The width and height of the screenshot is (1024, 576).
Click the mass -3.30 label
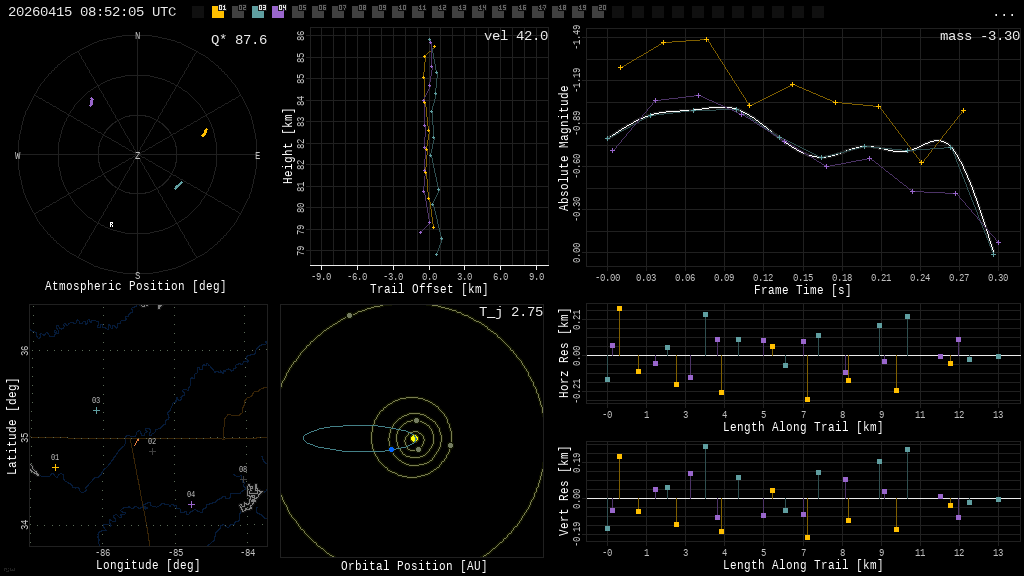coord(979,36)
